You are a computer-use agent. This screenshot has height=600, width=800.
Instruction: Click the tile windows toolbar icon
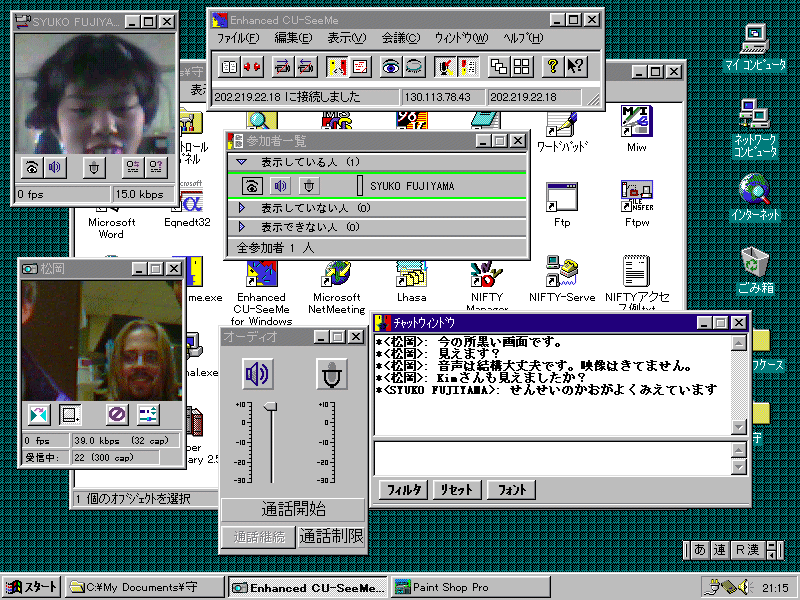point(522,67)
